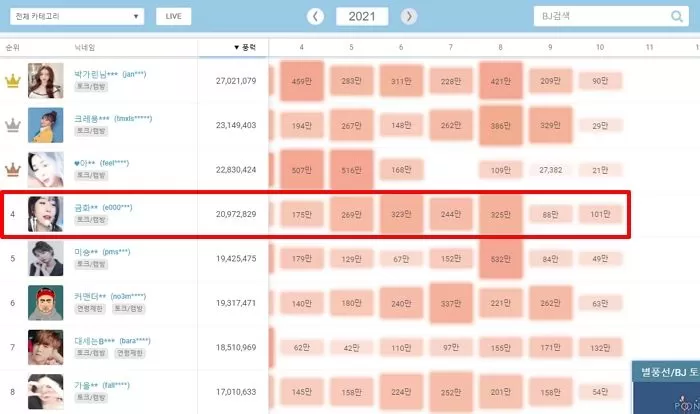Open 가을** (fall****) nickname link

(102, 385)
